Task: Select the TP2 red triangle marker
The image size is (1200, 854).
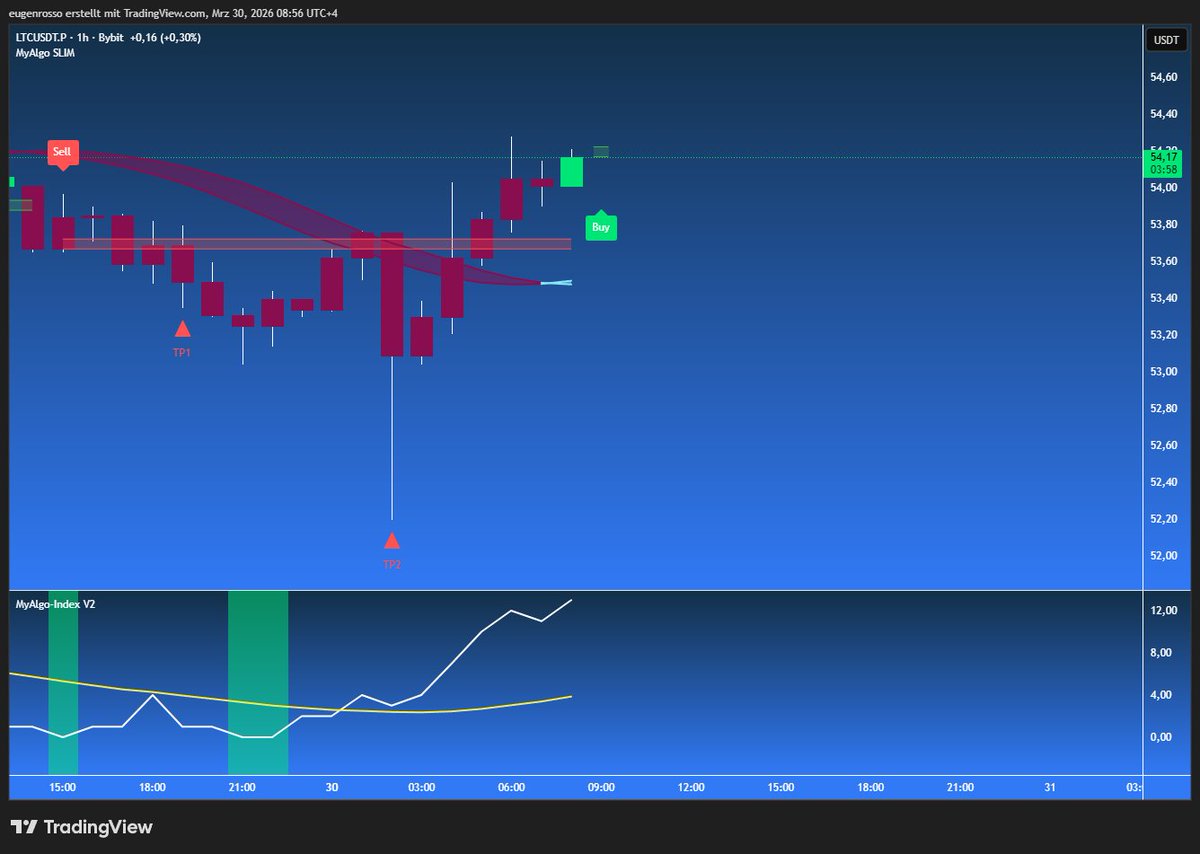Action: point(392,541)
